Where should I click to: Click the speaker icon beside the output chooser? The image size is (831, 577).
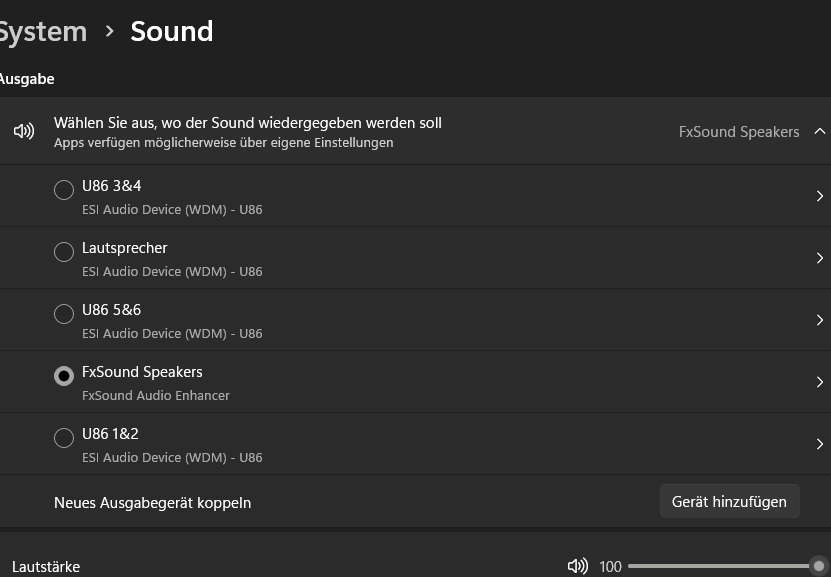pyautogui.click(x=24, y=132)
